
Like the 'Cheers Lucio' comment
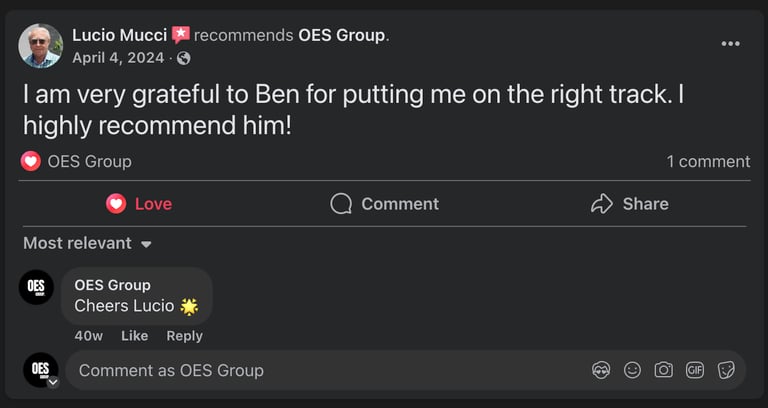click(x=134, y=336)
